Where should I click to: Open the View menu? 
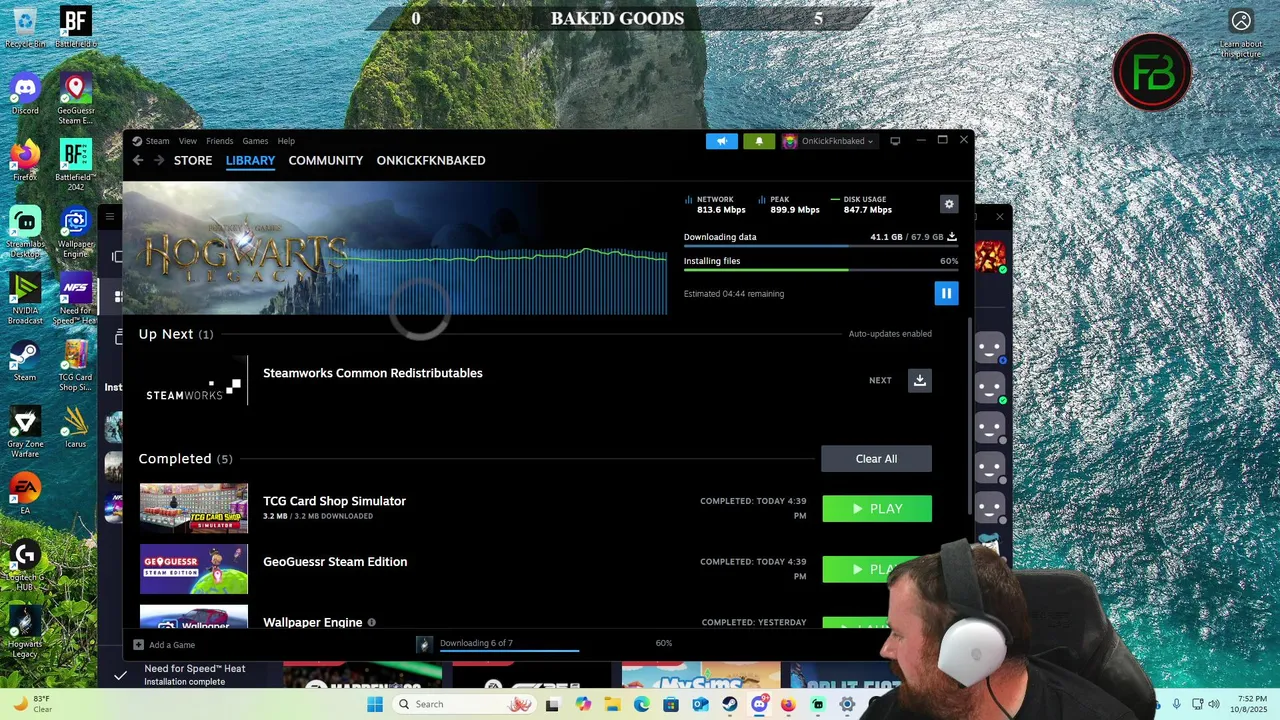(188, 141)
